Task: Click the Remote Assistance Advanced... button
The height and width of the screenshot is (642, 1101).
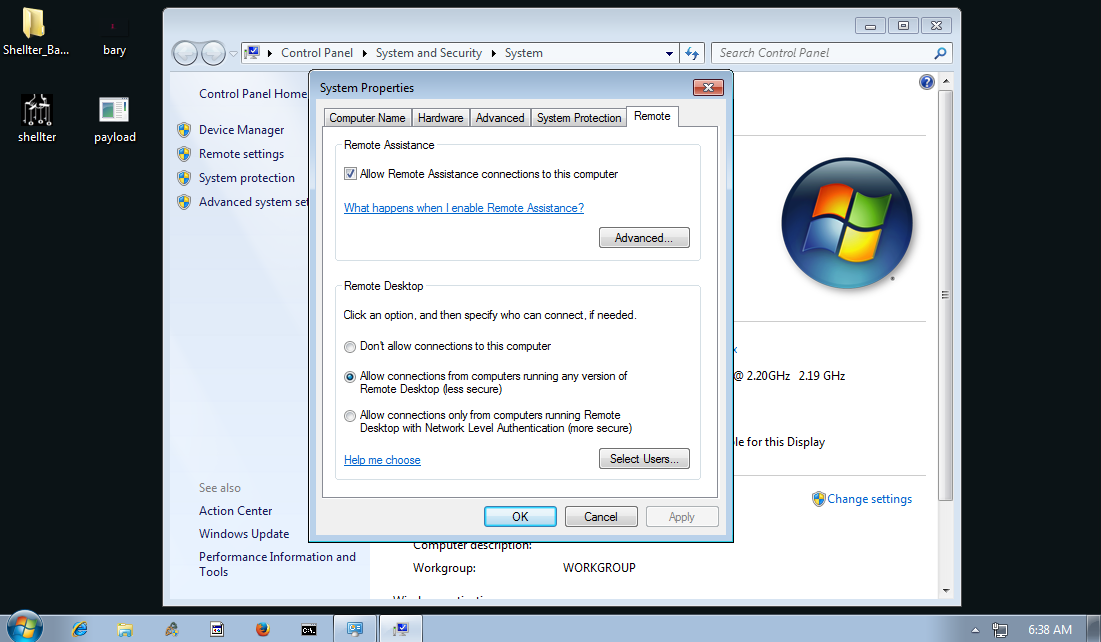Action: click(644, 238)
